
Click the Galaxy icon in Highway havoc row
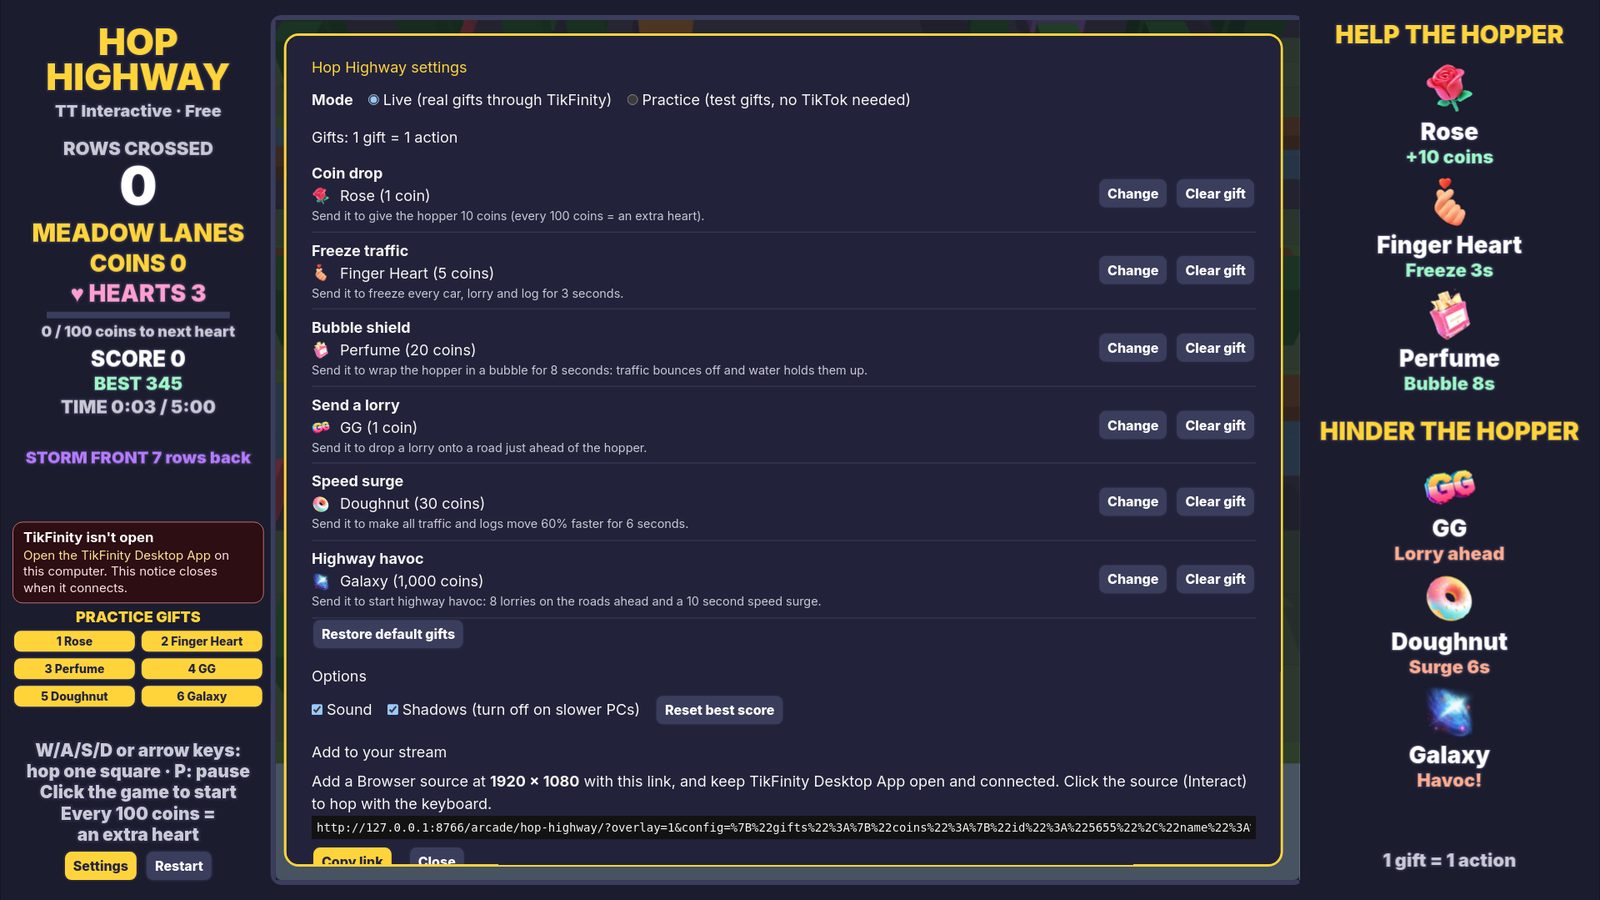[321, 581]
